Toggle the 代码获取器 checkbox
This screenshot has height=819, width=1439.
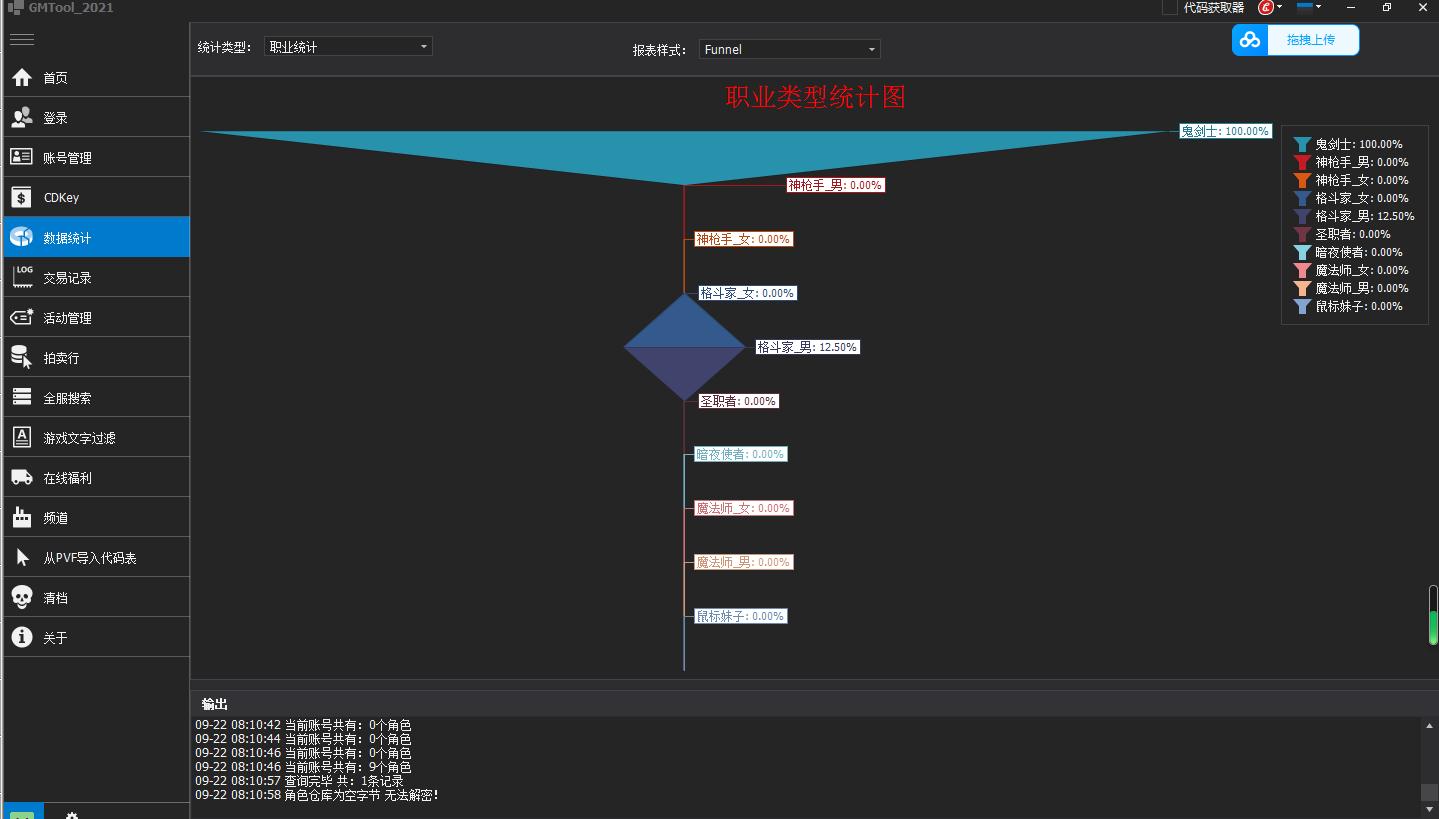pos(1169,7)
